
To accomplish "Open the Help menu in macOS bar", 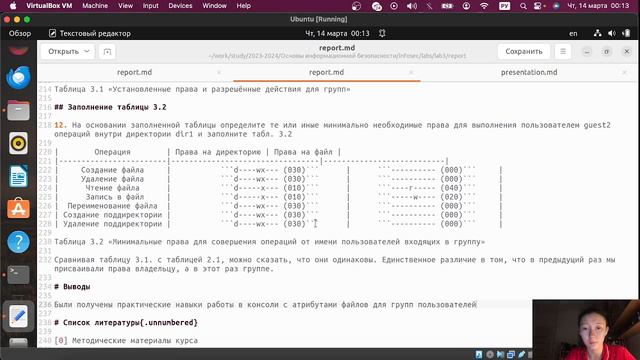I will point(244,6).
